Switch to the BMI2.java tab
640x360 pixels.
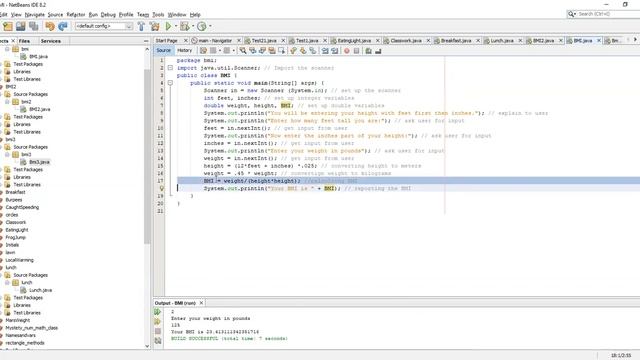(543, 41)
